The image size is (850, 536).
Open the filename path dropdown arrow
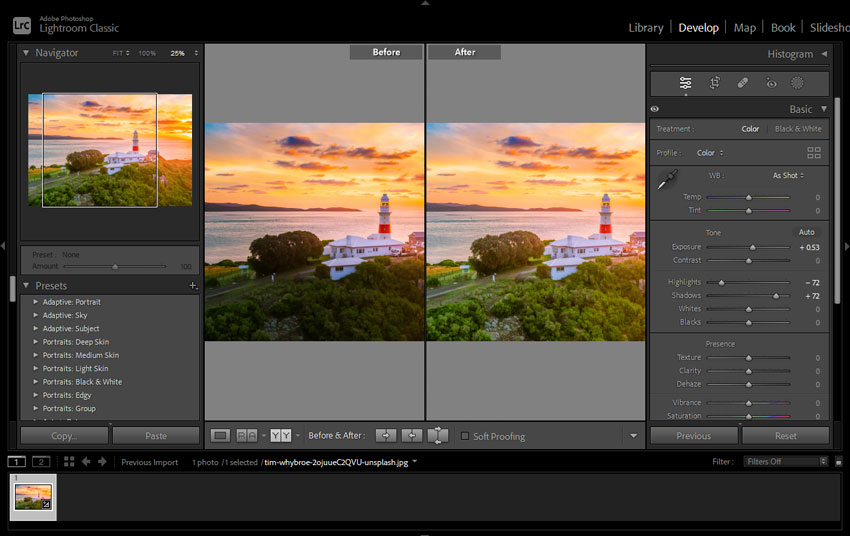pyautogui.click(x=415, y=462)
